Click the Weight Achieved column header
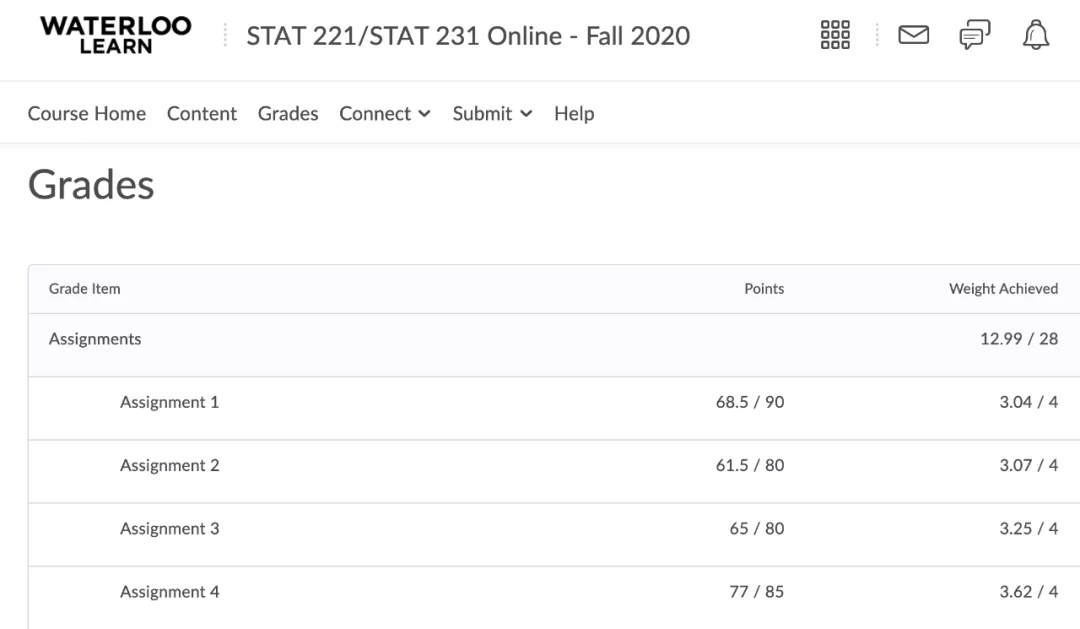Image resolution: width=1080 pixels, height=629 pixels. click(x=1003, y=289)
